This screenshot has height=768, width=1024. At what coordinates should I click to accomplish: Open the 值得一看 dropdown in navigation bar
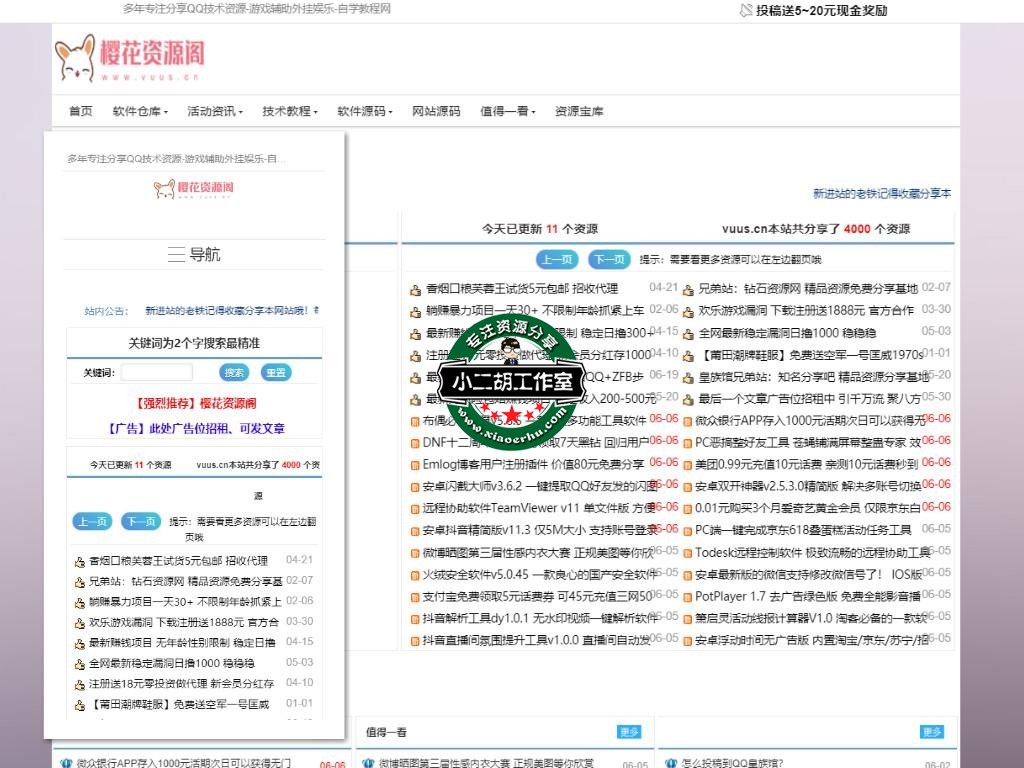point(508,111)
